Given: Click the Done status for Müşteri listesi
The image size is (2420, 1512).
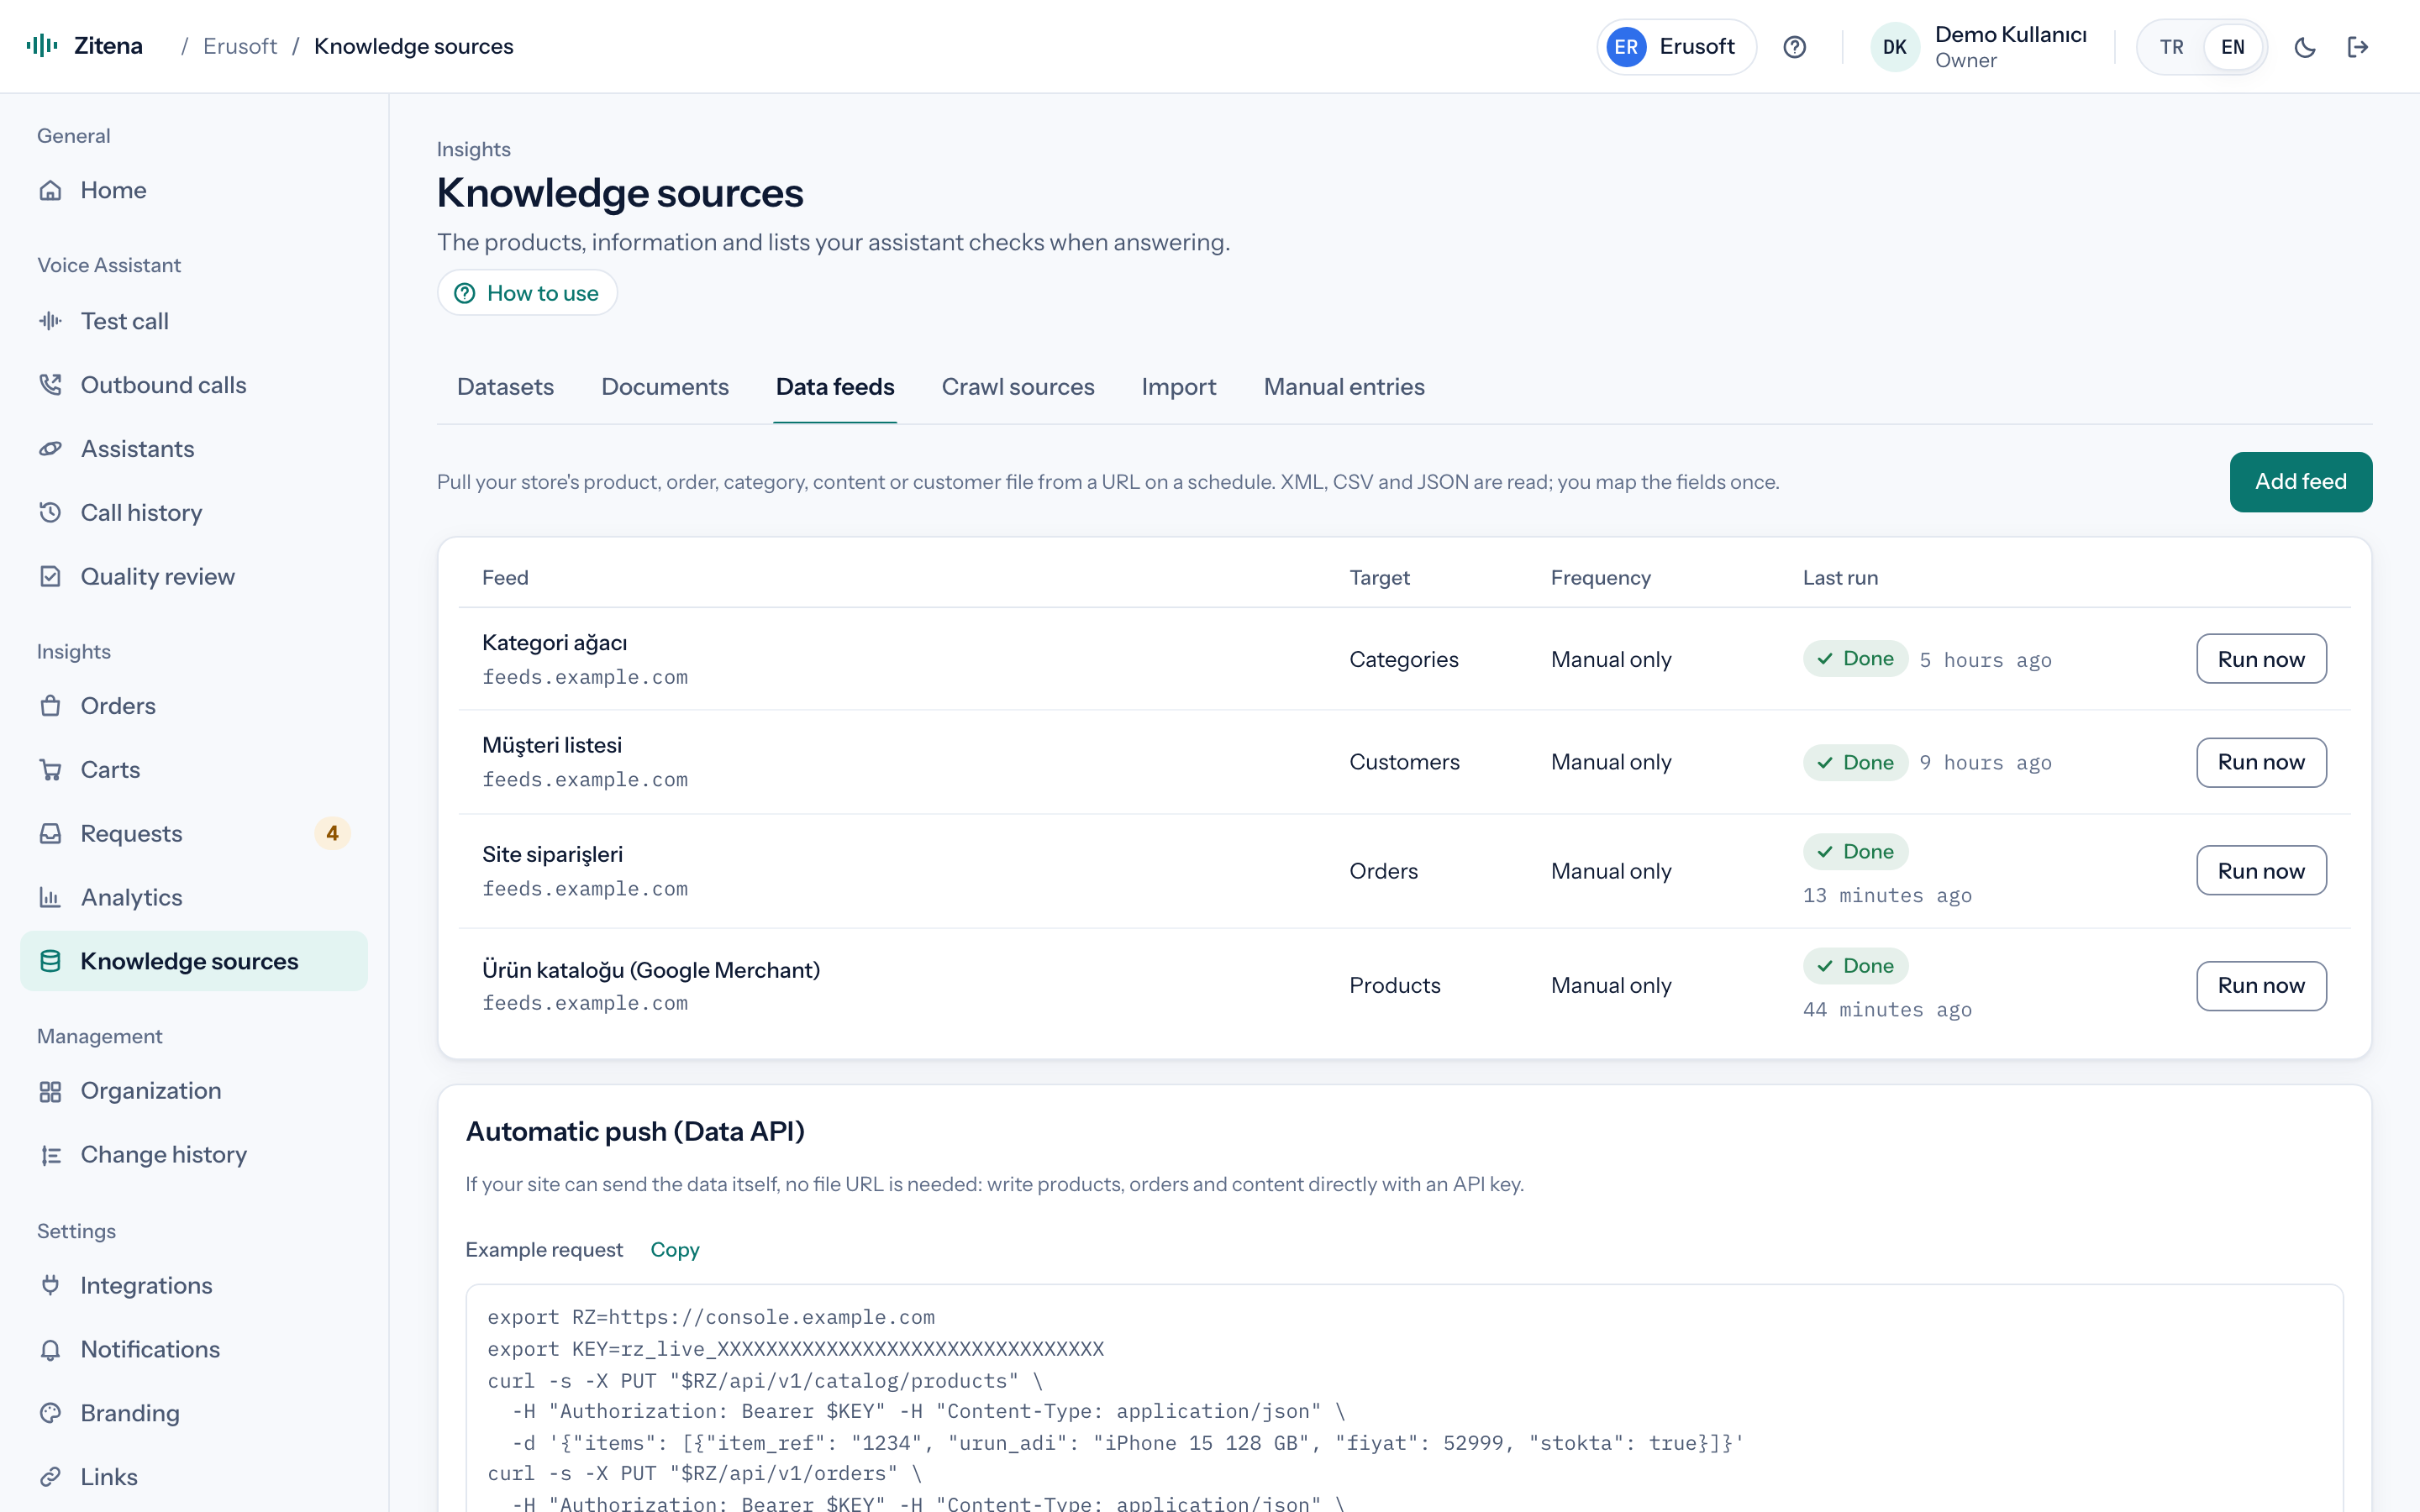Looking at the screenshot, I should pyautogui.click(x=1855, y=763).
